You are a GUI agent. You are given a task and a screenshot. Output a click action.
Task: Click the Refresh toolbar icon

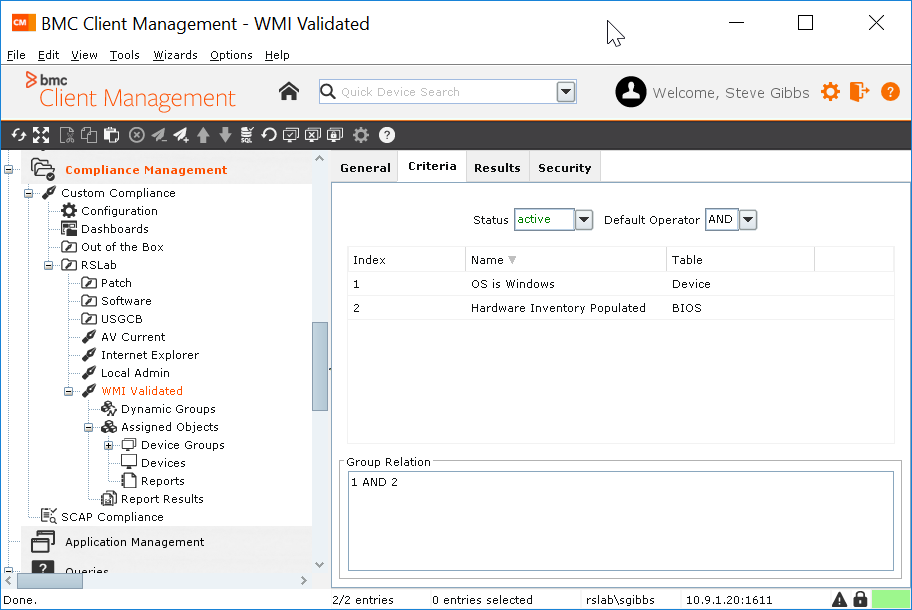(19, 135)
